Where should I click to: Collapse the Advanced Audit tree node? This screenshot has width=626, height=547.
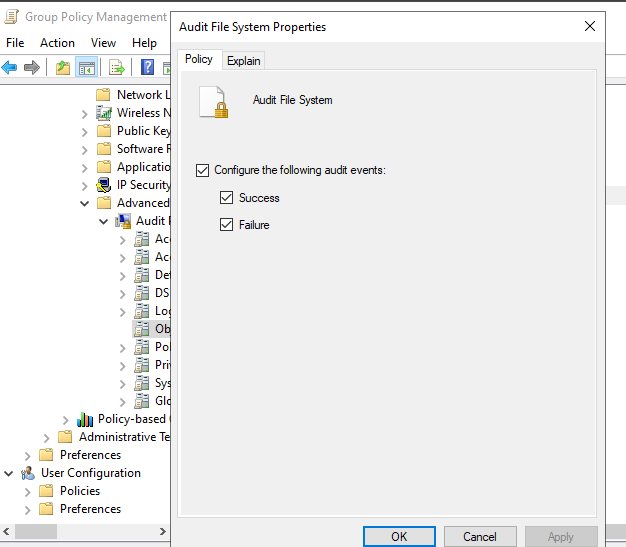pos(84,204)
